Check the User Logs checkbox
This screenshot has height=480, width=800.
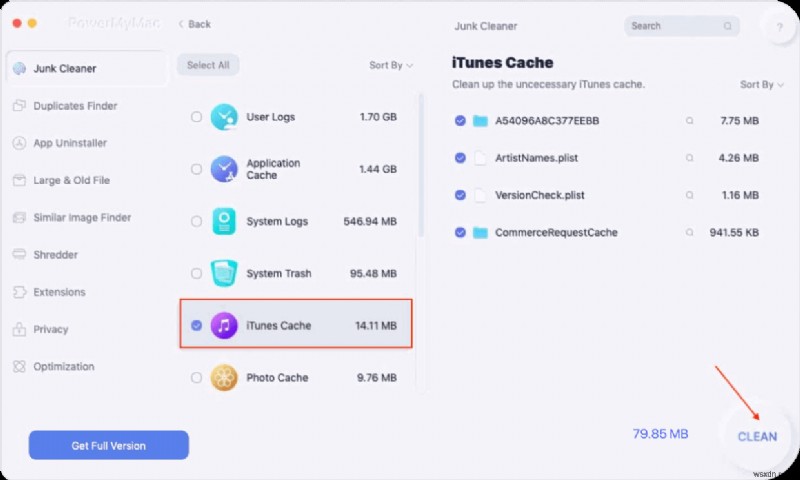(196, 117)
